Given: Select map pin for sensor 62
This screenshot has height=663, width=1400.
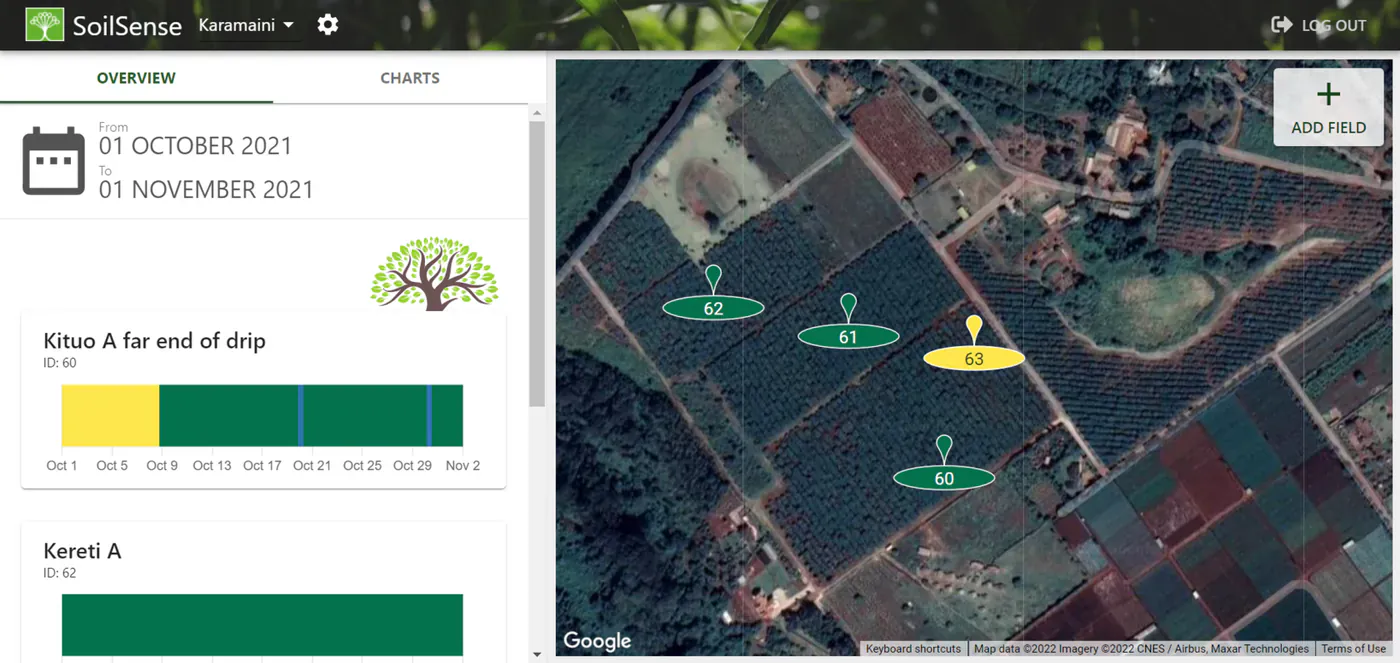Looking at the screenshot, I should click(x=713, y=294).
